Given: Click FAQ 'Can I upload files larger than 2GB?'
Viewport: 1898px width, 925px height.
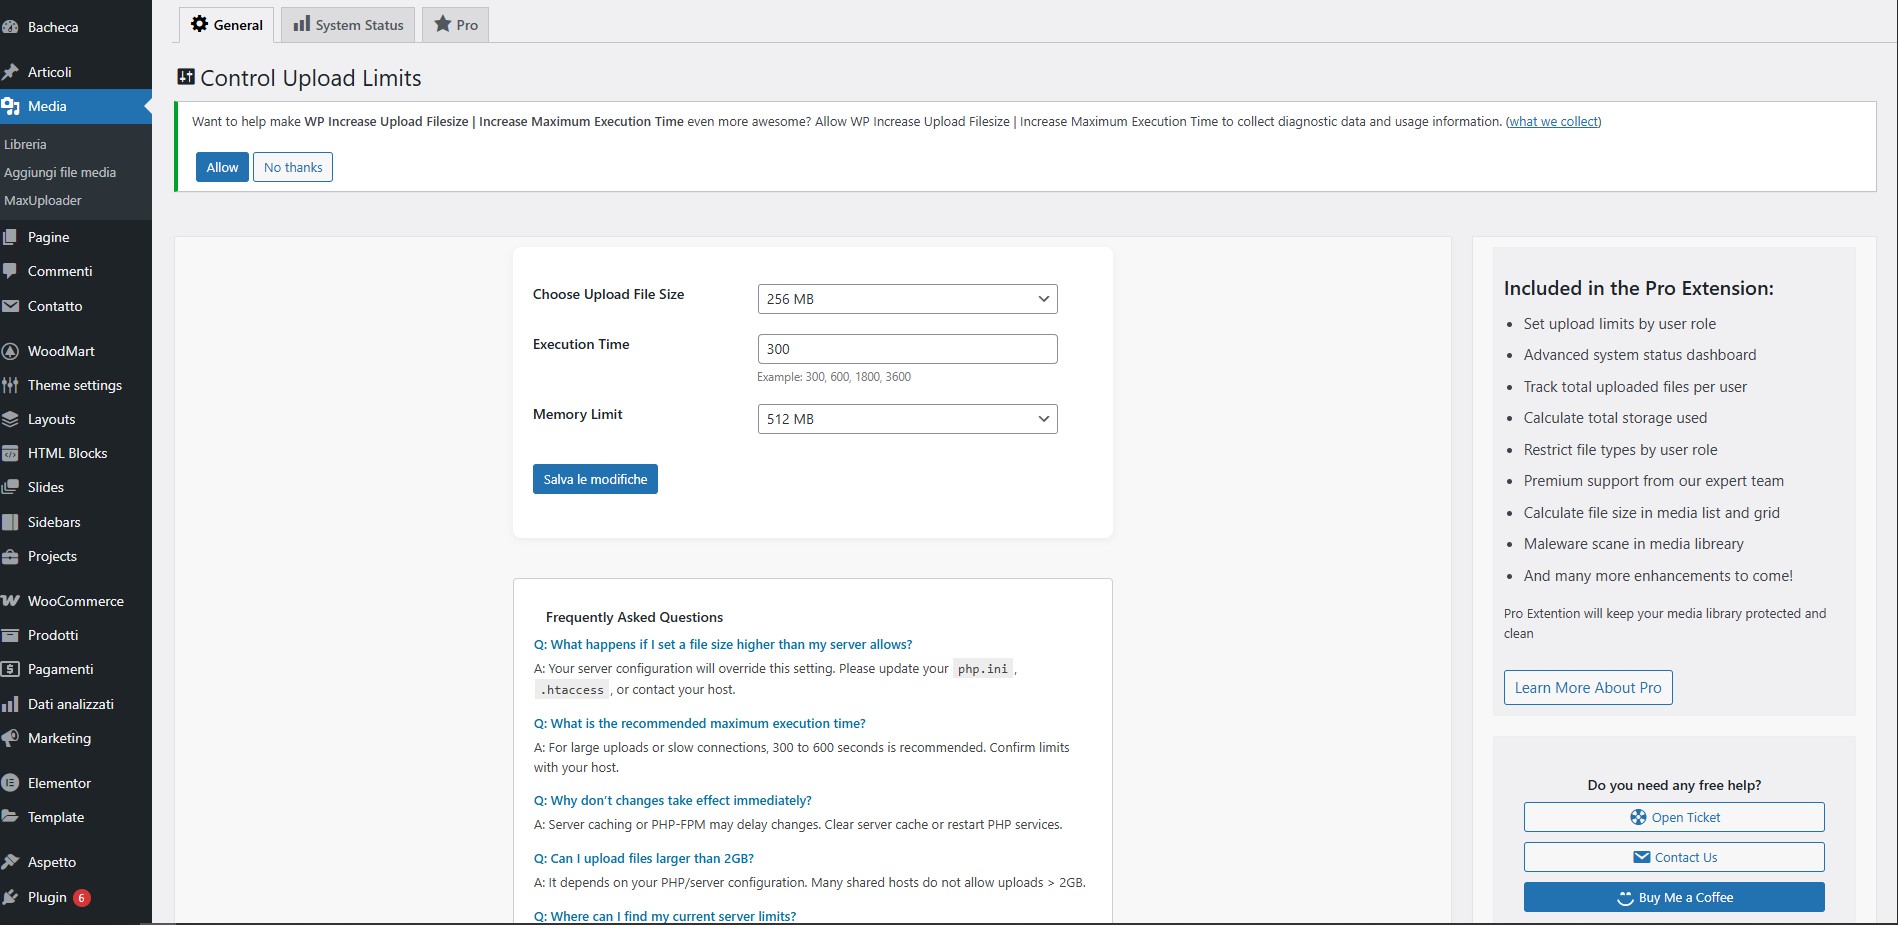Looking at the screenshot, I should click(x=644, y=859).
